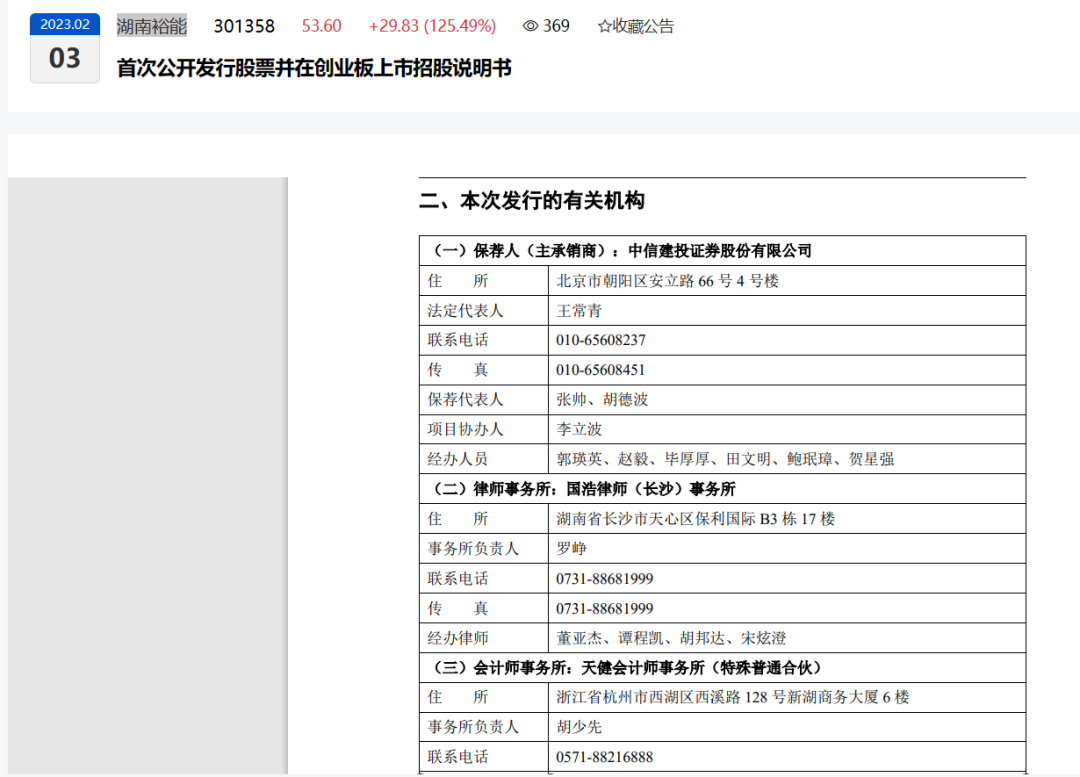This screenshot has height=777, width=1080.
Task: Click the 收藏公告 star icon
Action: pyautogui.click(x=604, y=26)
